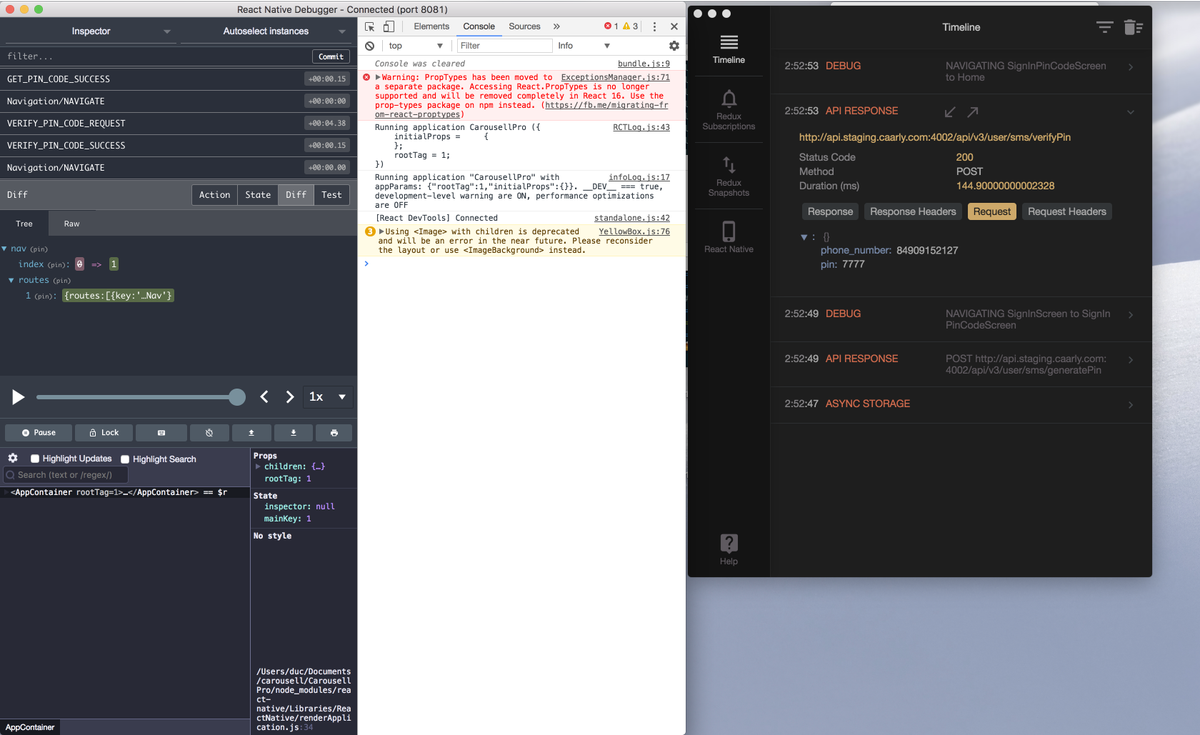This screenshot has height=735, width=1200.
Task: Show the Response tab in API details
Action: point(830,211)
